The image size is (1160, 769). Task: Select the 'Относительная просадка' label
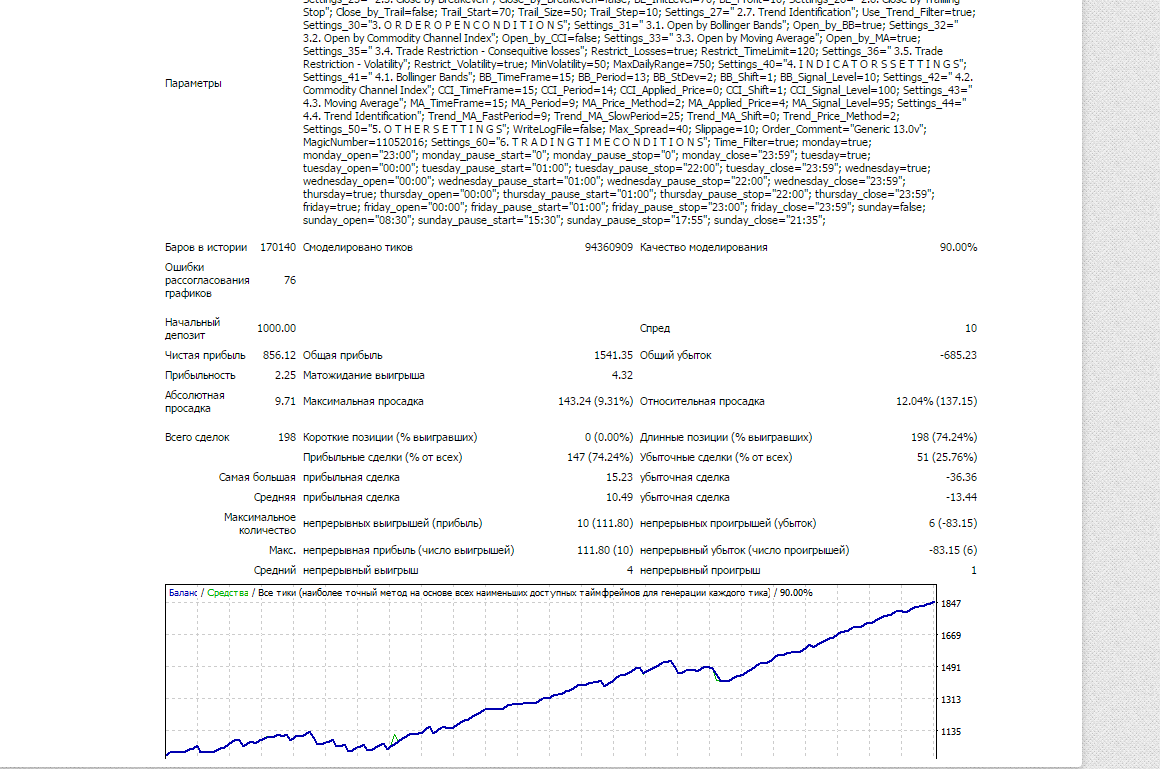702,401
